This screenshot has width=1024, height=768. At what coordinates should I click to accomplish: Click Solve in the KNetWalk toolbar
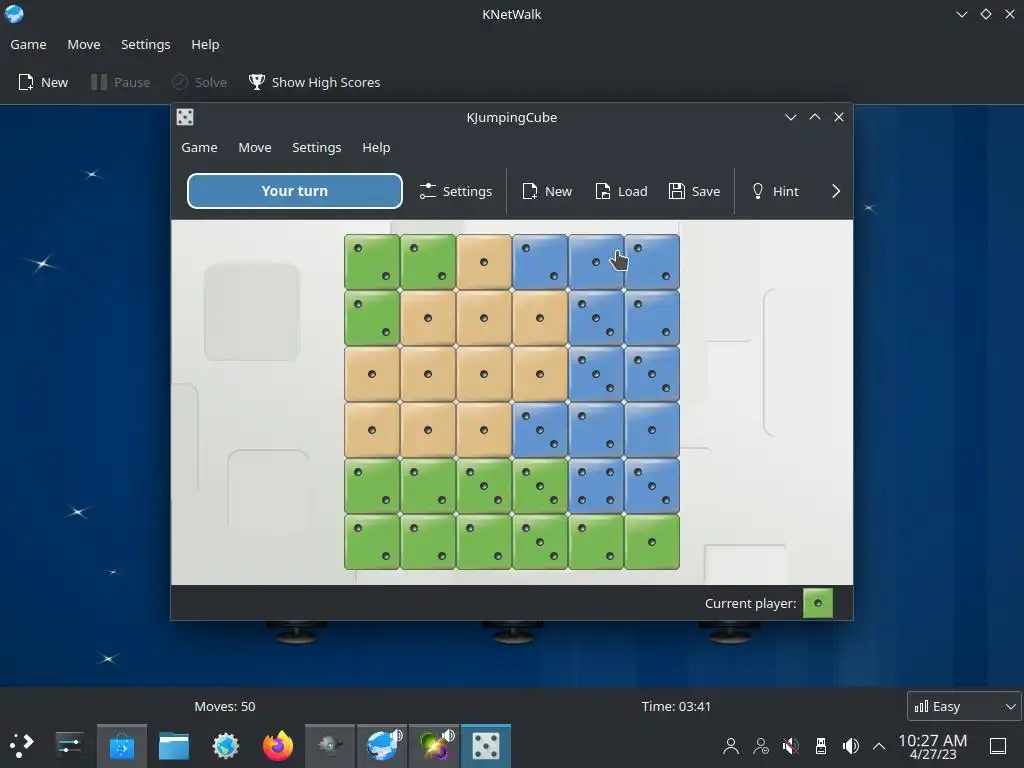click(199, 82)
